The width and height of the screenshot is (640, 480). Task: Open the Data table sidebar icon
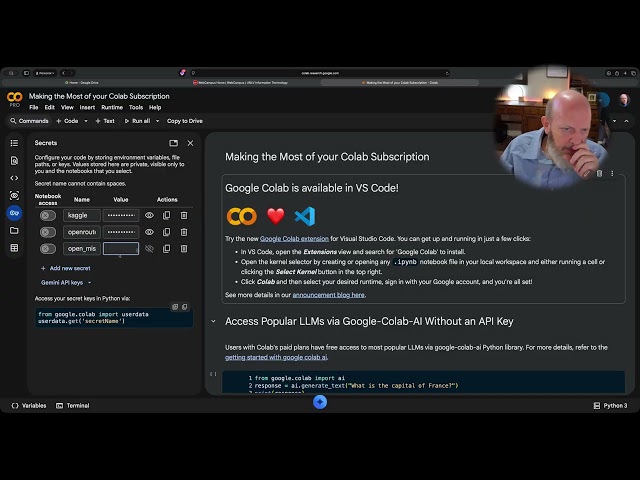14,248
